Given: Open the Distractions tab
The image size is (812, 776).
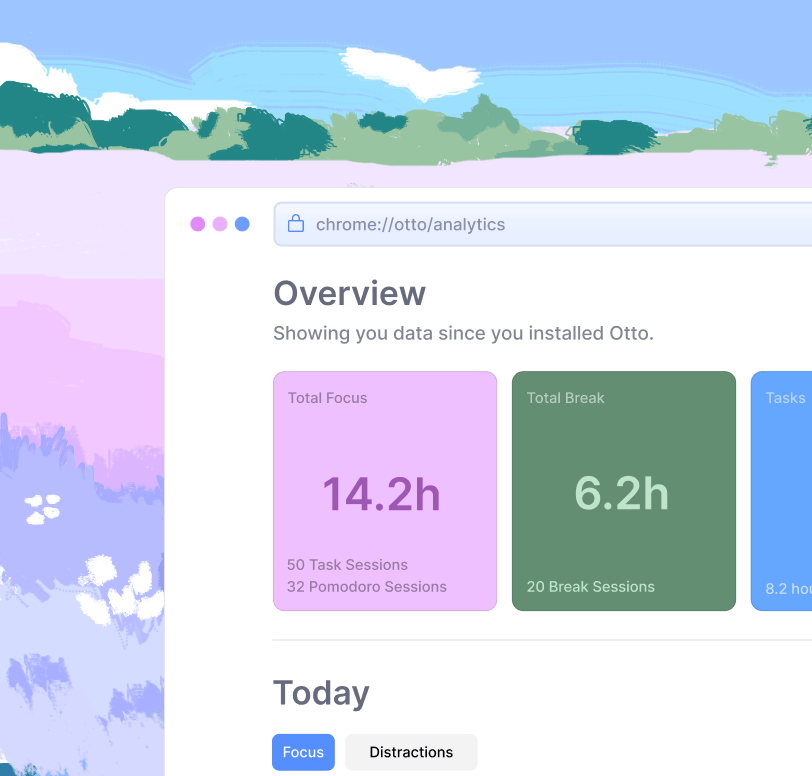Looking at the screenshot, I should point(411,752).
